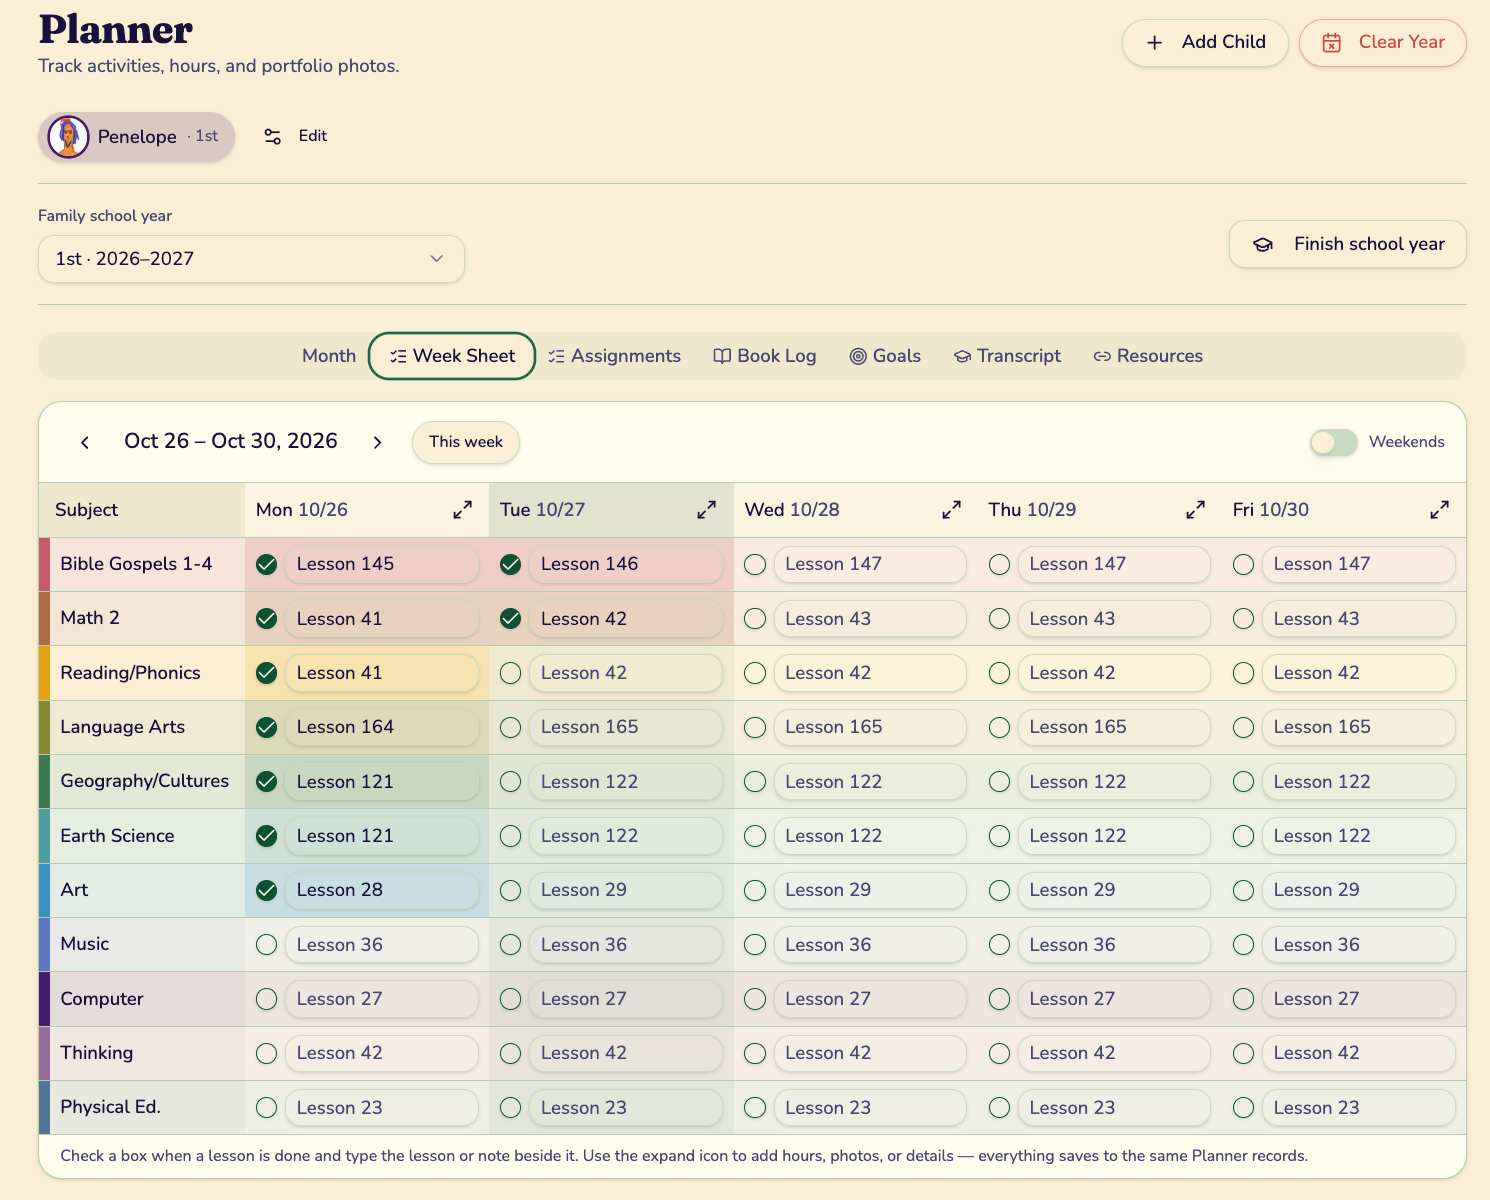Select the Penelope 1st child chip

click(137, 137)
